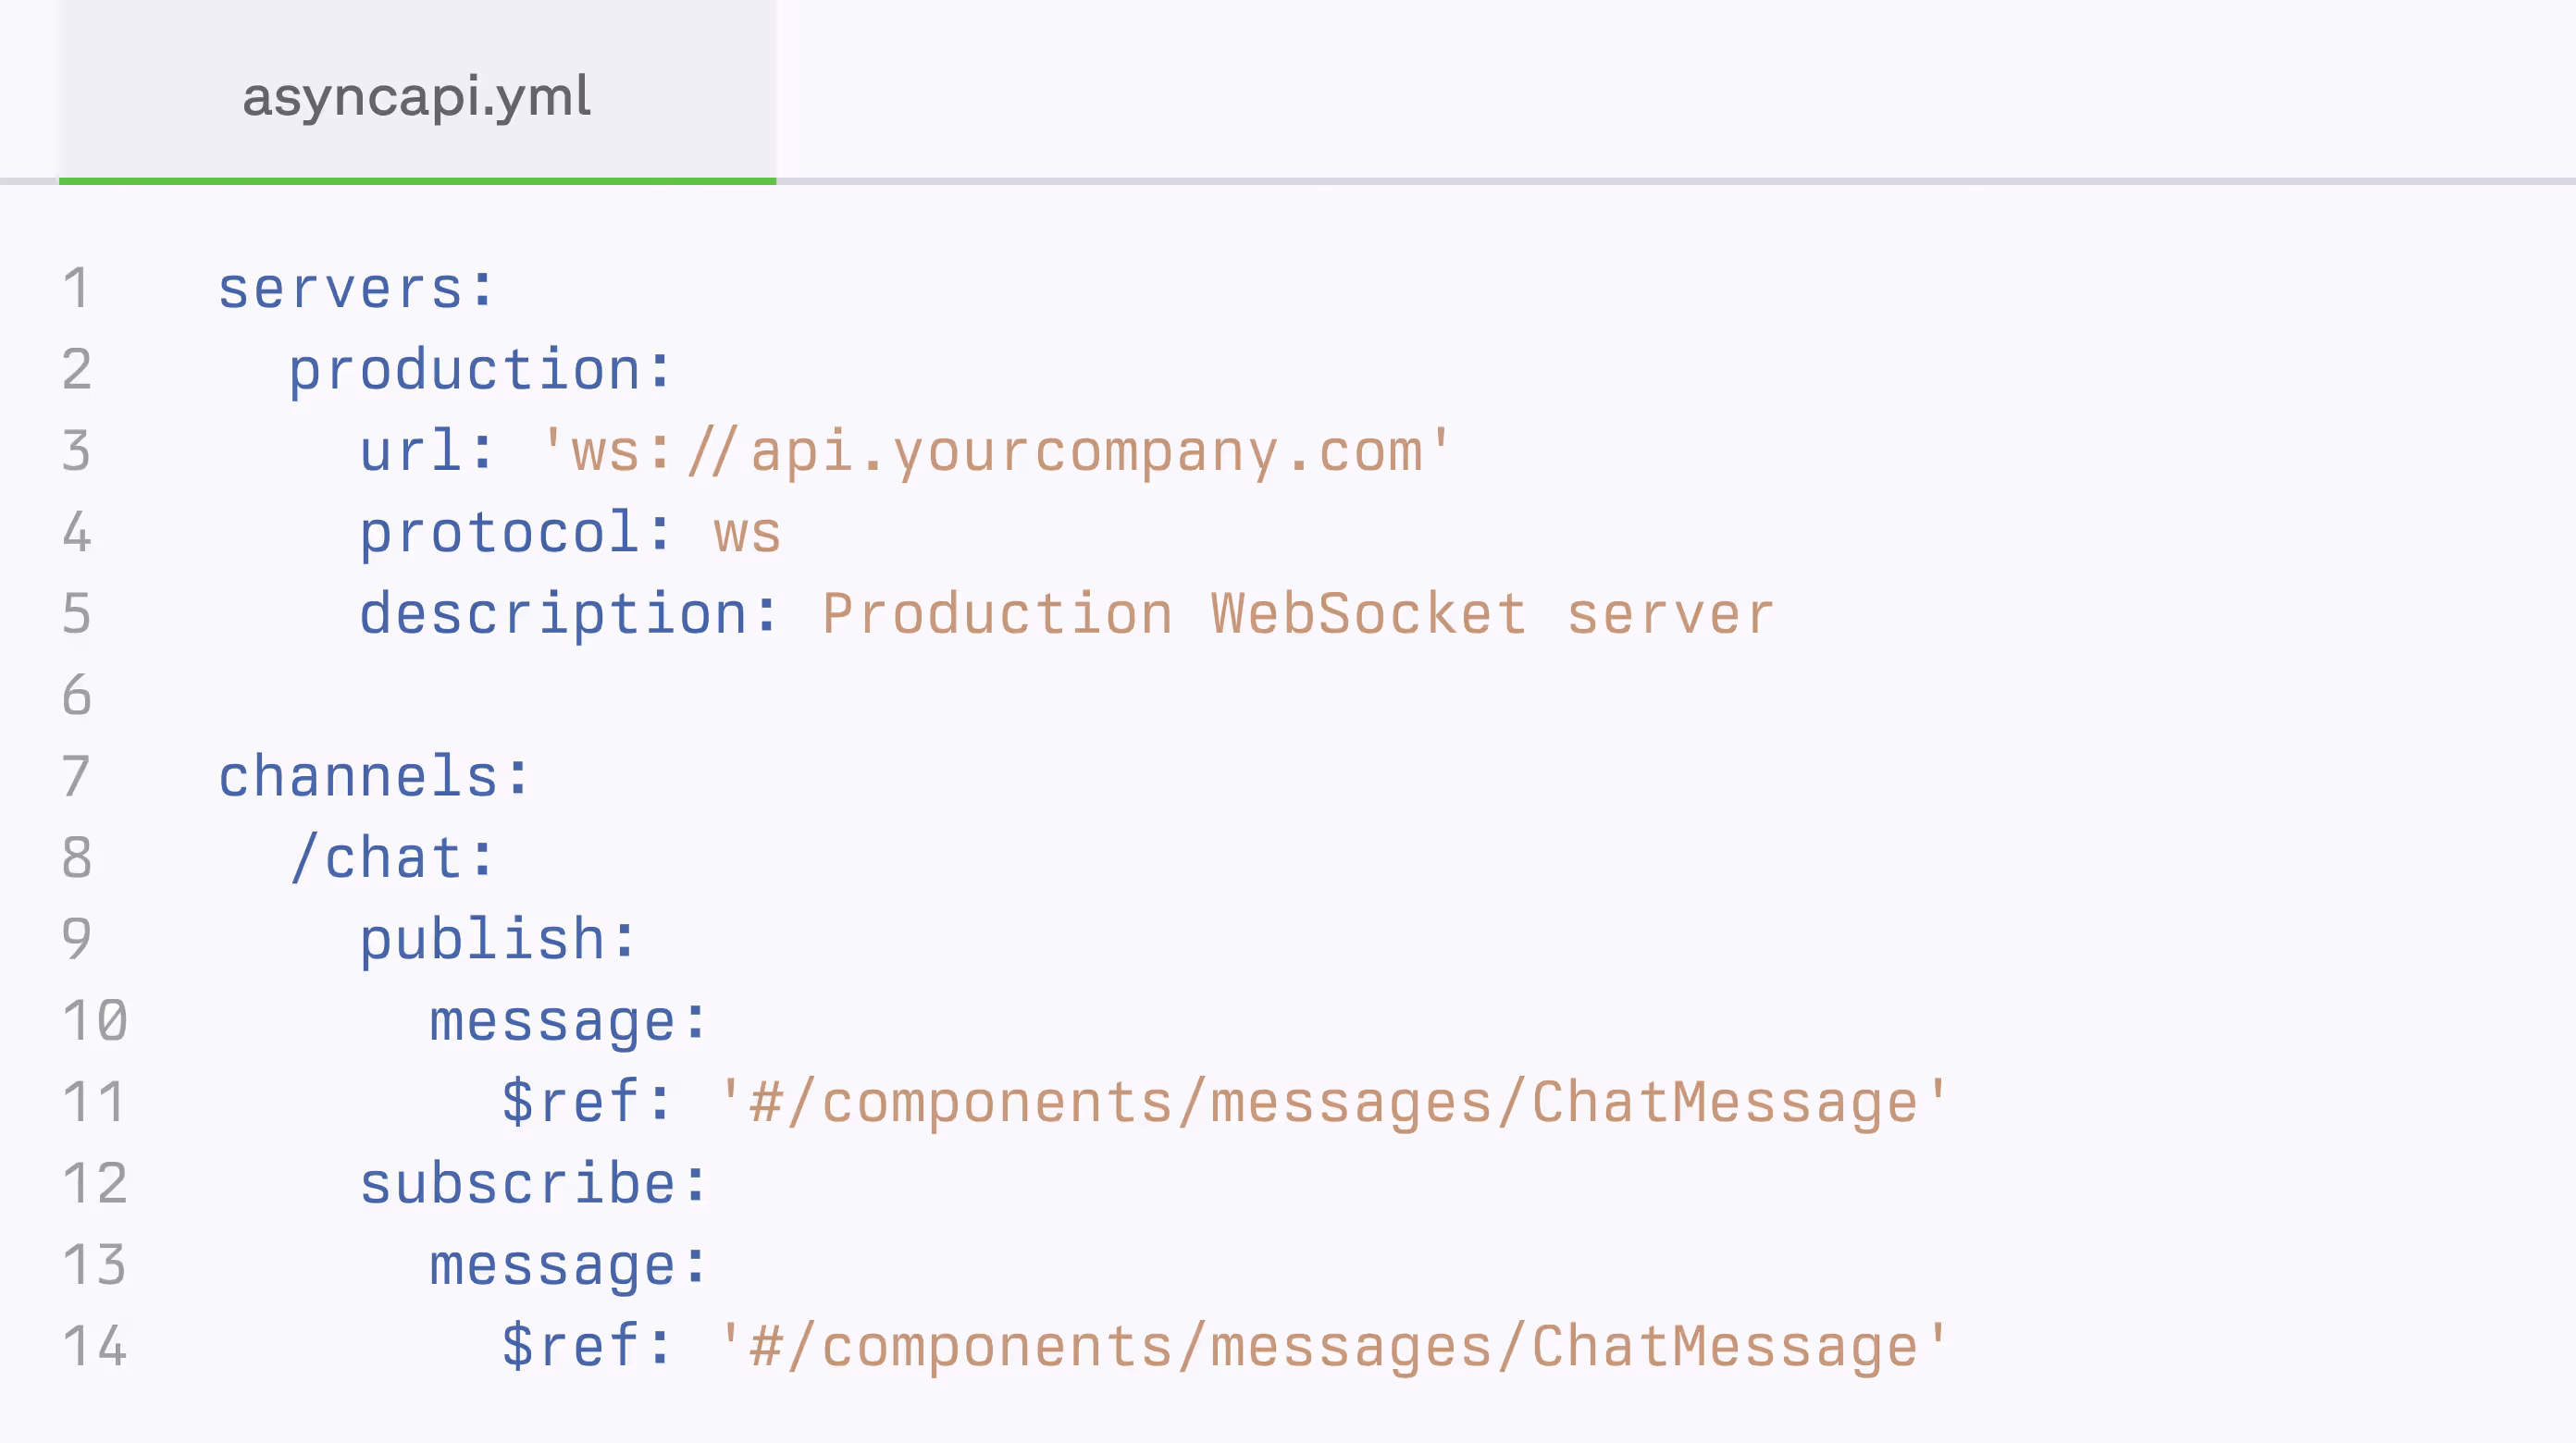Click the ChatMessage $ref string on line 14
Viewport: 2576px width, 1443px height.
(x=1333, y=1346)
